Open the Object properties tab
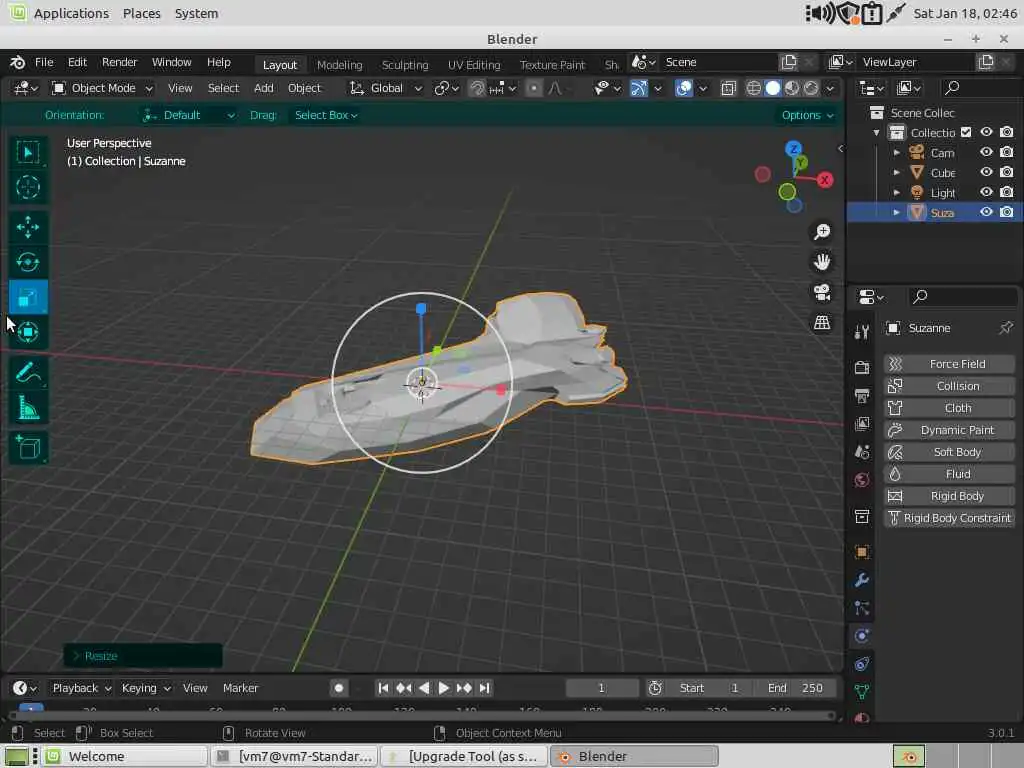Image resolution: width=1024 pixels, height=768 pixels. pyautogui.click(x=861, y=552)
